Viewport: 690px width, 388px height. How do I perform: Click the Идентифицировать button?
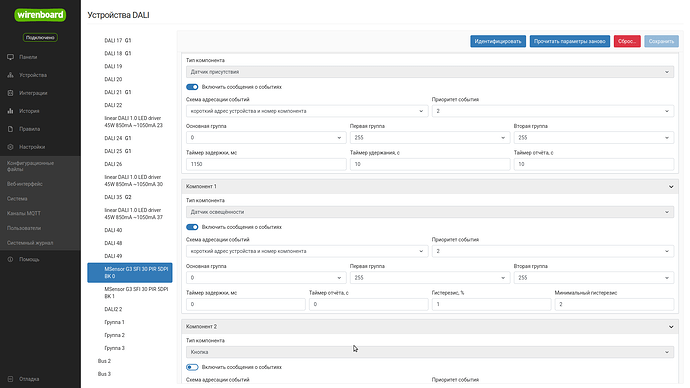tap(498, 41)
